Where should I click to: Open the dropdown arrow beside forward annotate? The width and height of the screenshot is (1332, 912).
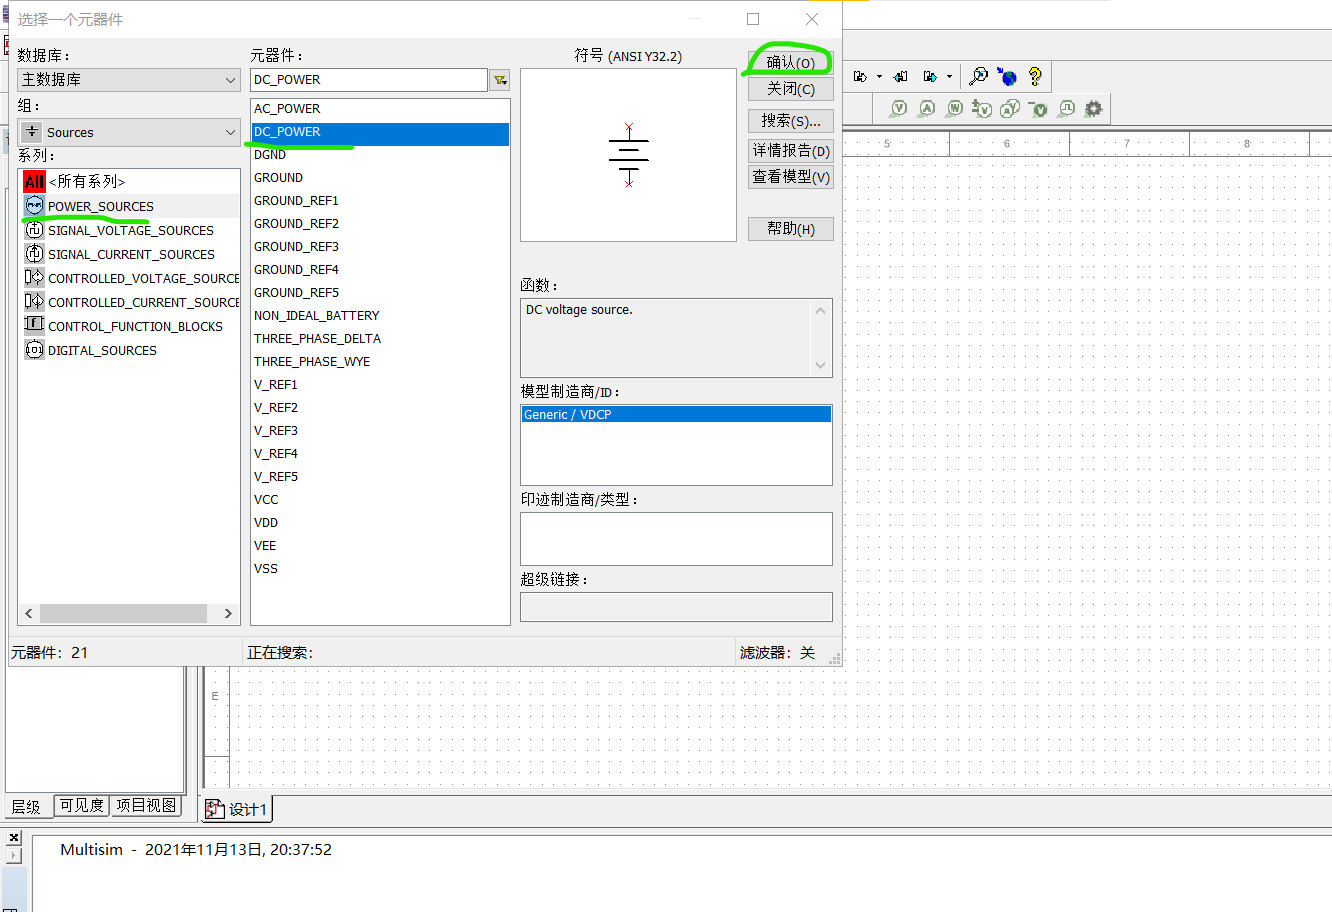(949, 77)
